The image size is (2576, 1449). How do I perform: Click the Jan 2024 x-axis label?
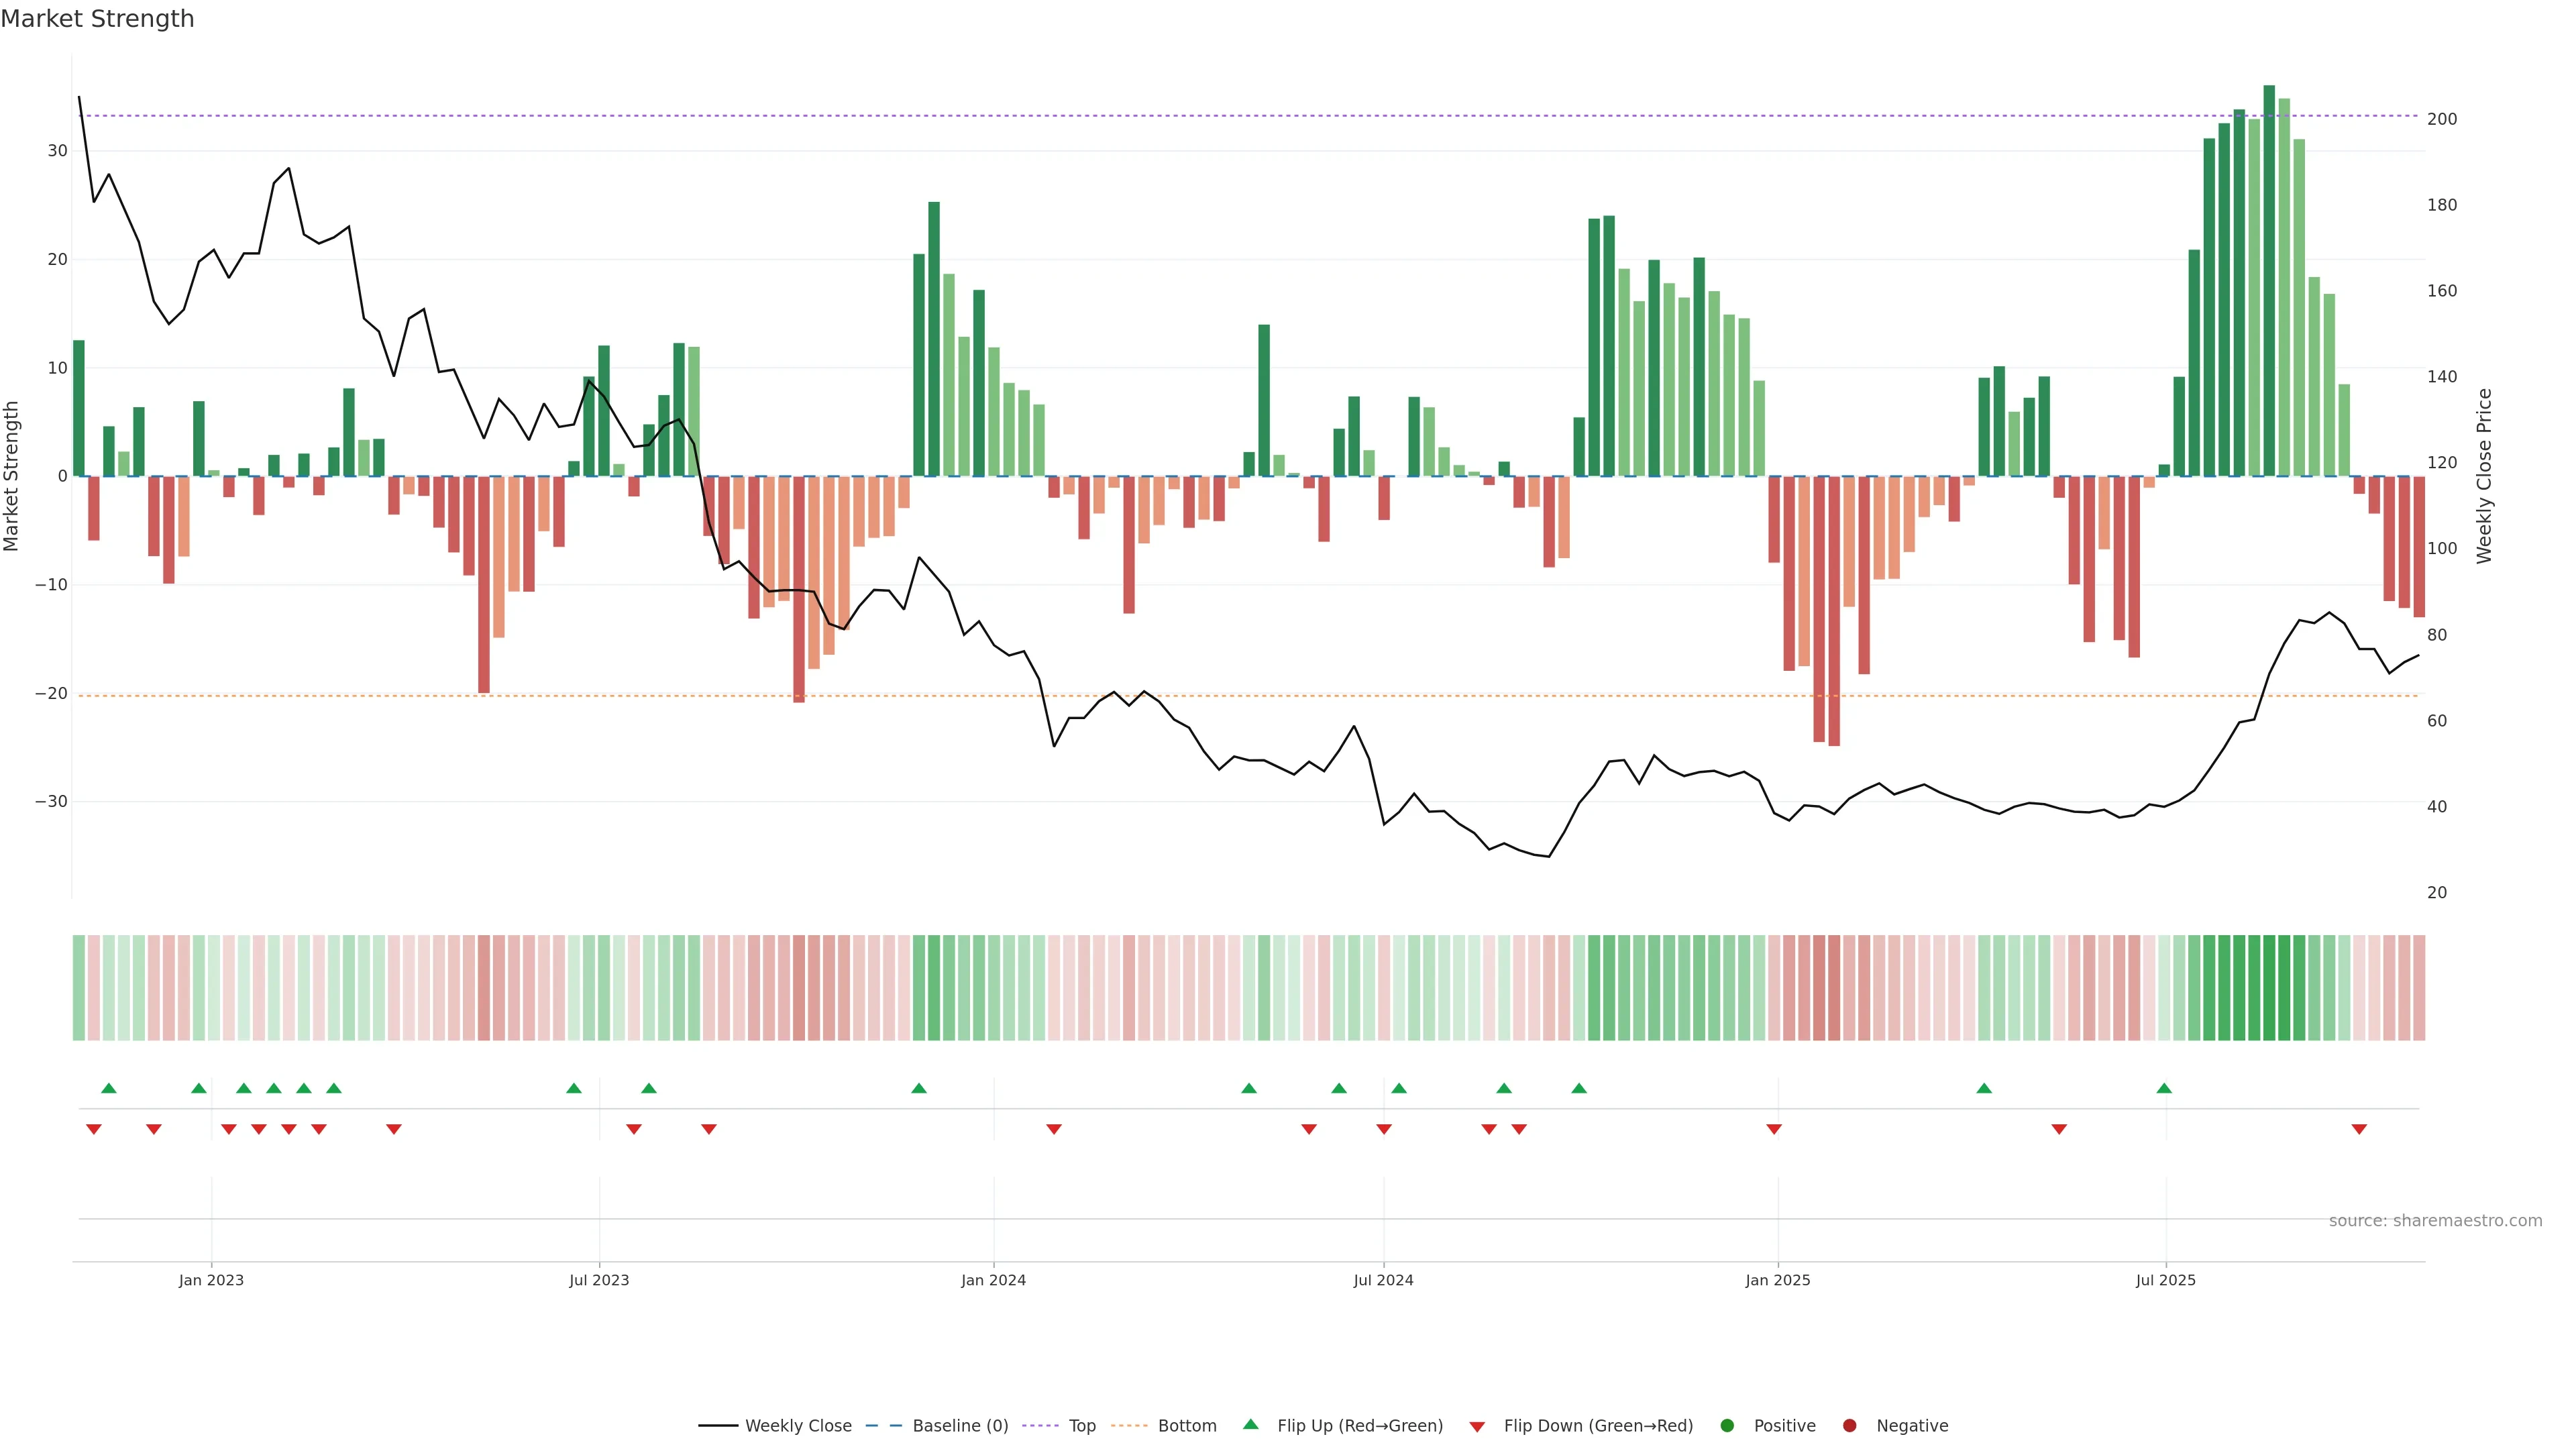point(993,1280)
